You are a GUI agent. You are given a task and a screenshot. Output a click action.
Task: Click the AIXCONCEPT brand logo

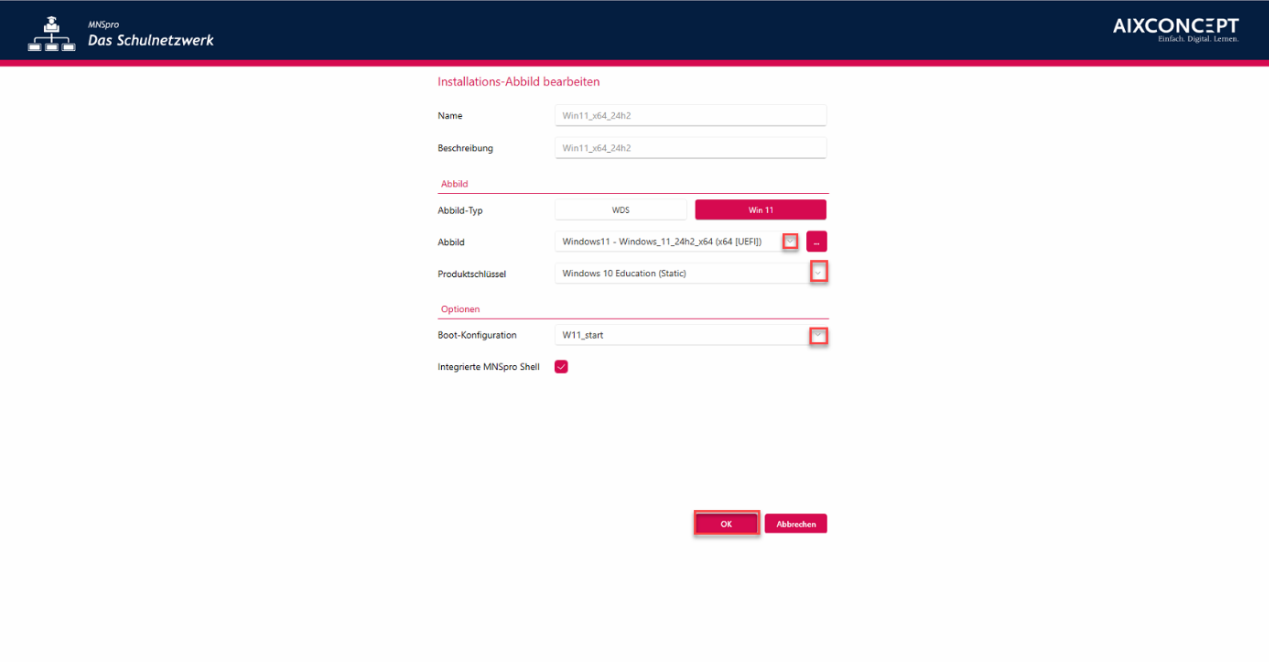1175,29
